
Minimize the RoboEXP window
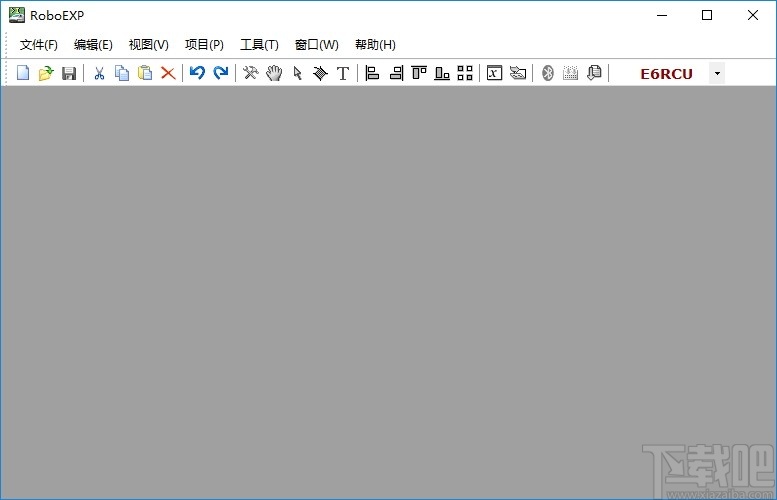[x=662, y=15]
